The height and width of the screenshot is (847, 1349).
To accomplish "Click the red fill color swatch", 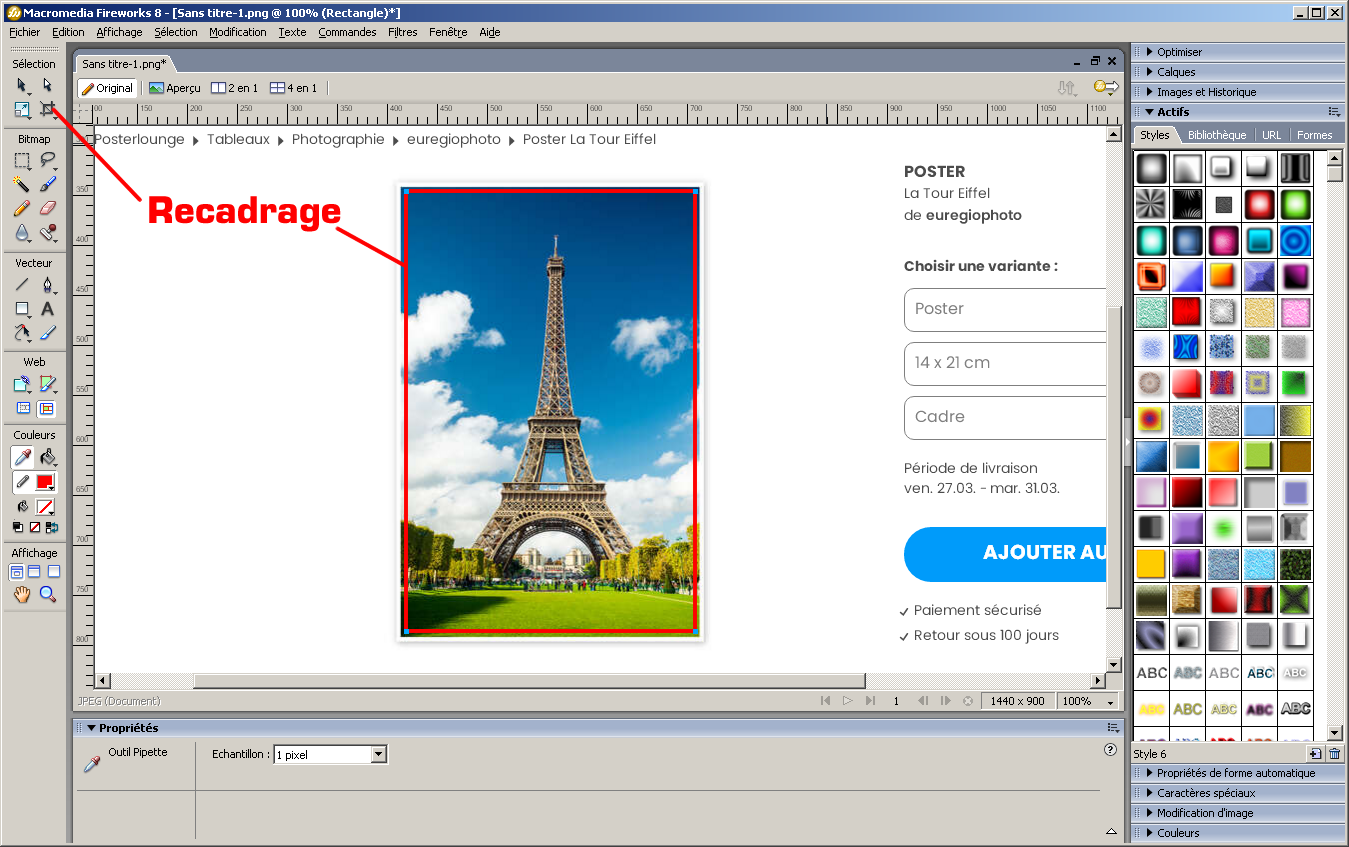I will 45,482.
